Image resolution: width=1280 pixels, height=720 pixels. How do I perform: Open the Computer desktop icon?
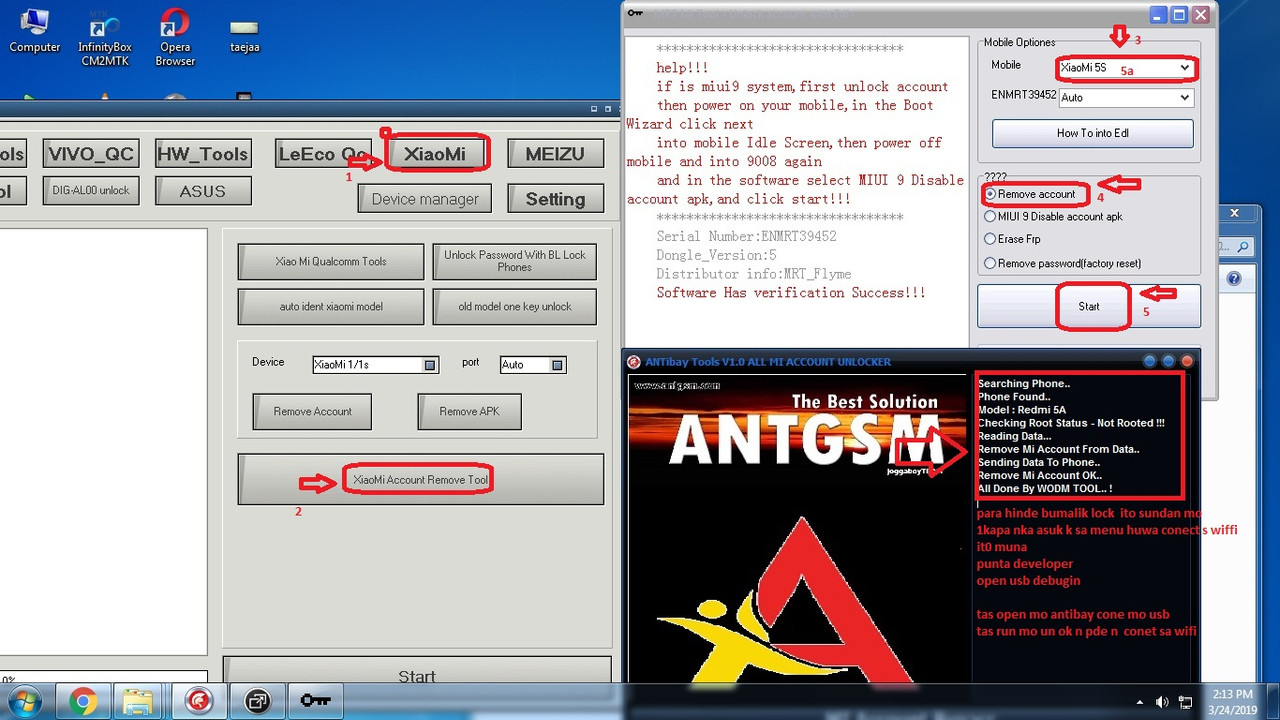34,31
